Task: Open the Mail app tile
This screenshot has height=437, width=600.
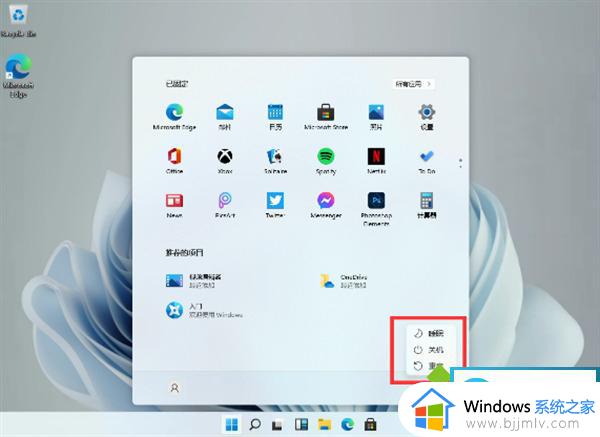Action: 225,117
